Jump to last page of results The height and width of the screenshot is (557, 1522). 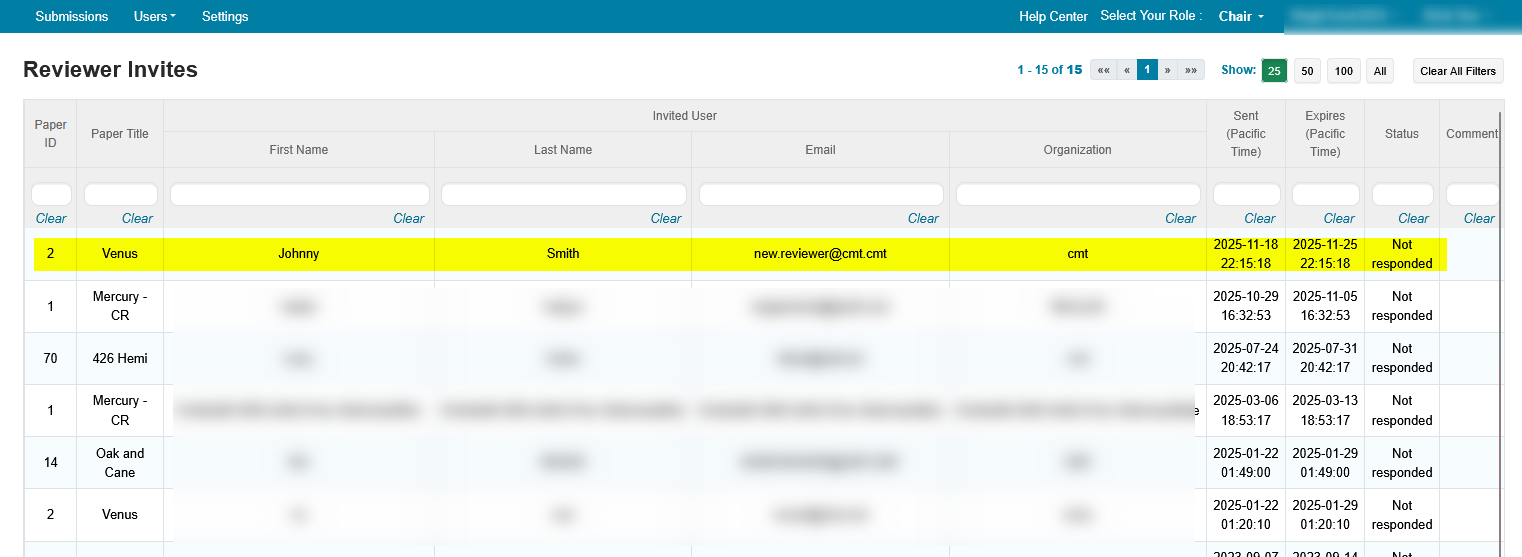coord(1191,70)
